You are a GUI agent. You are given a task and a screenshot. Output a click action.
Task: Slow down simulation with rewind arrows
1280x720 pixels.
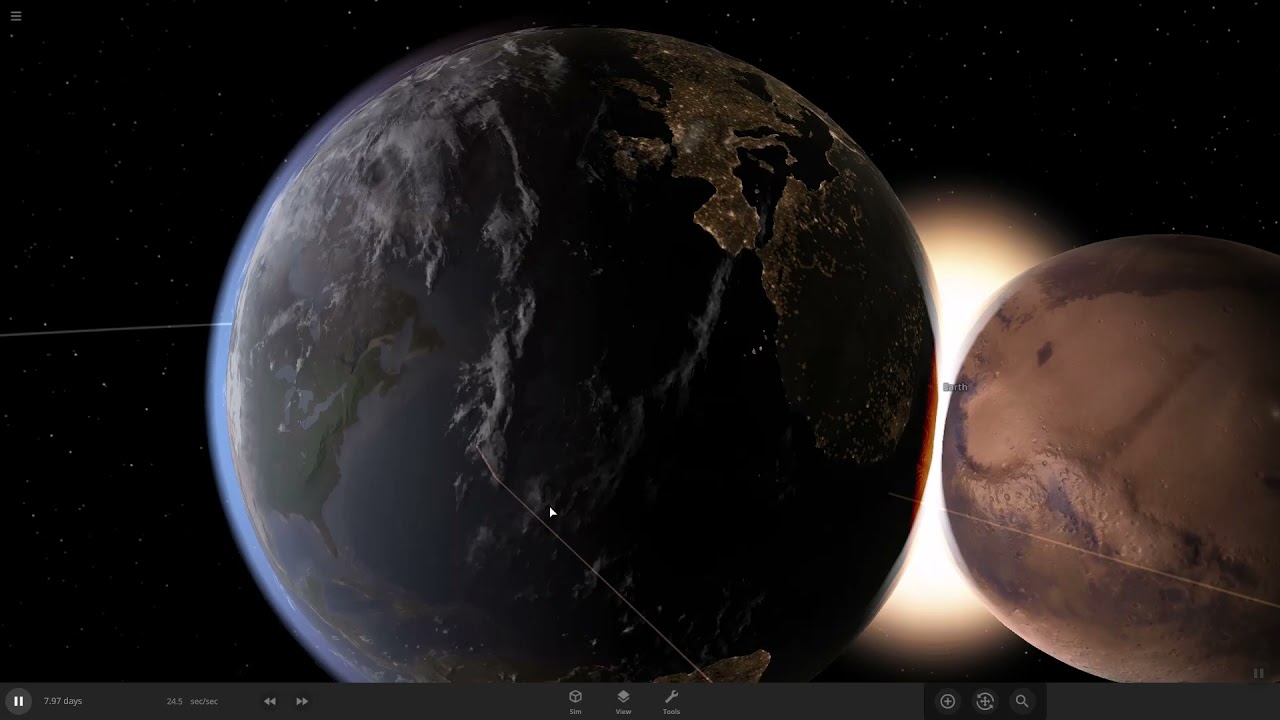pos(270,701)
